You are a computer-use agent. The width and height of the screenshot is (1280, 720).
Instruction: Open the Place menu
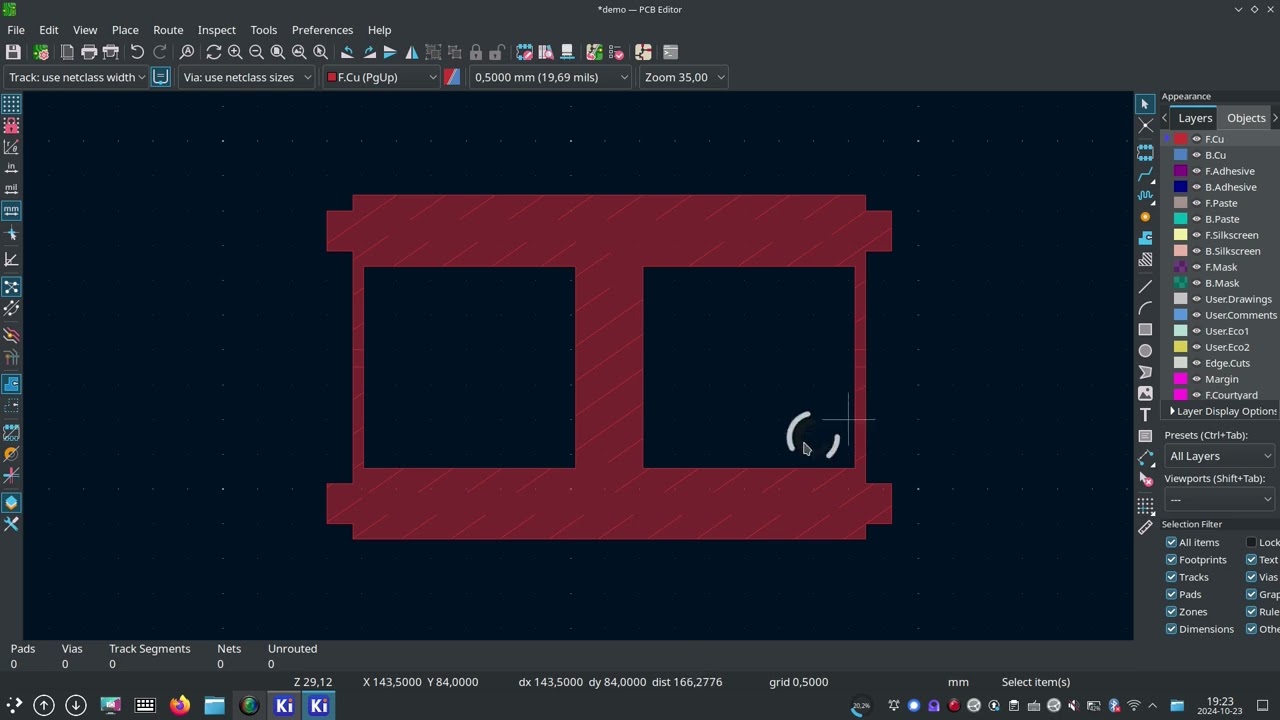coord(125,30)
